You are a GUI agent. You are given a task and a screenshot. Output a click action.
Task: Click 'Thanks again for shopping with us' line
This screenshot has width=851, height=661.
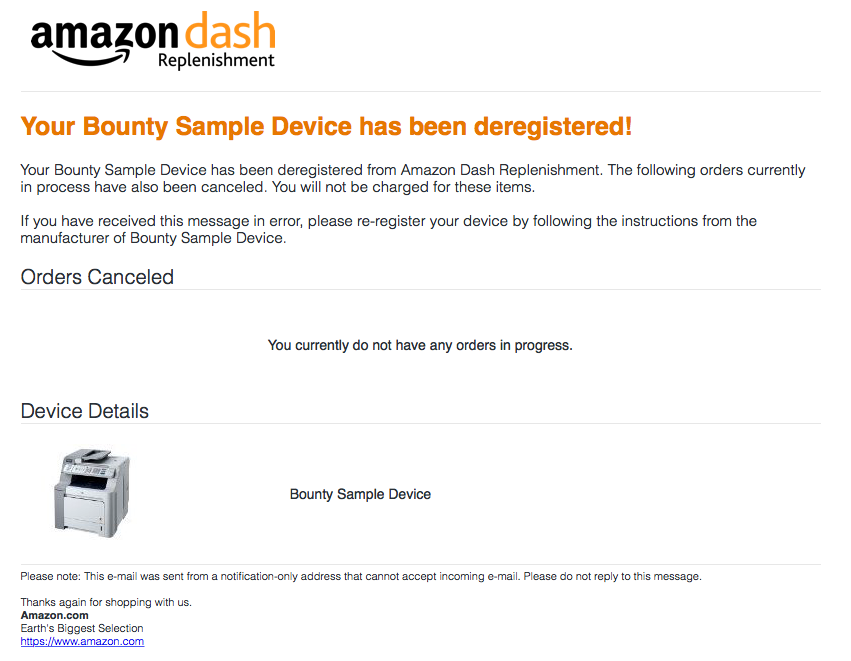click(106, 602)
